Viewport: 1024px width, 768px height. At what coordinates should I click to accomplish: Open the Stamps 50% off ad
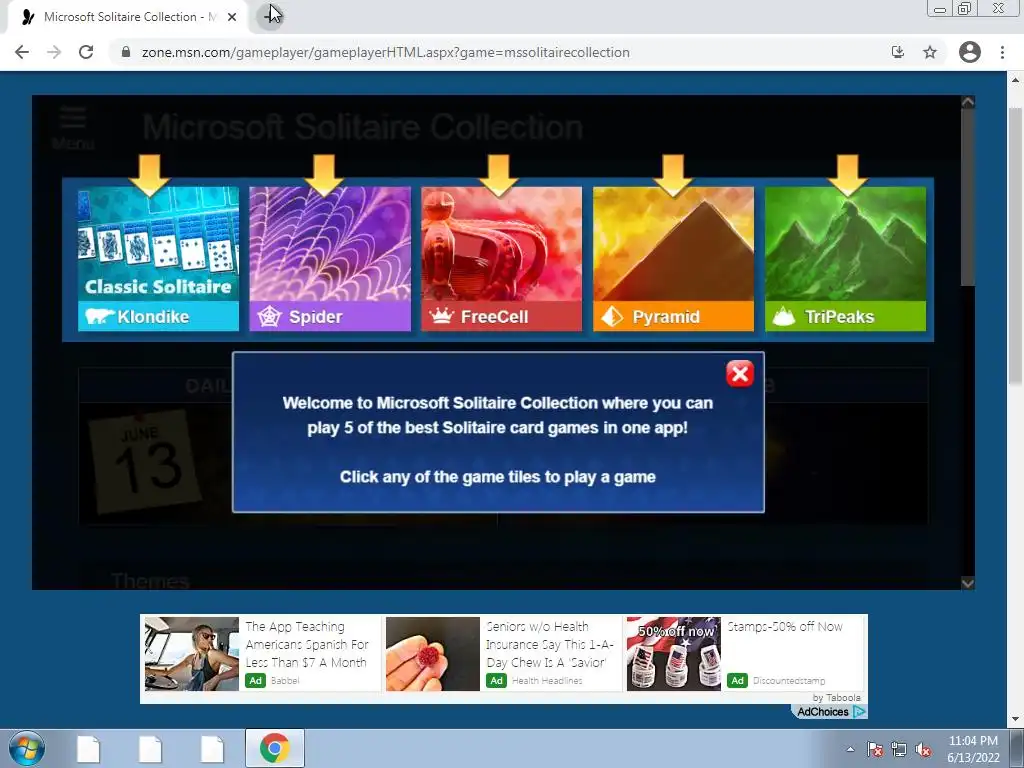coord(744,654)
